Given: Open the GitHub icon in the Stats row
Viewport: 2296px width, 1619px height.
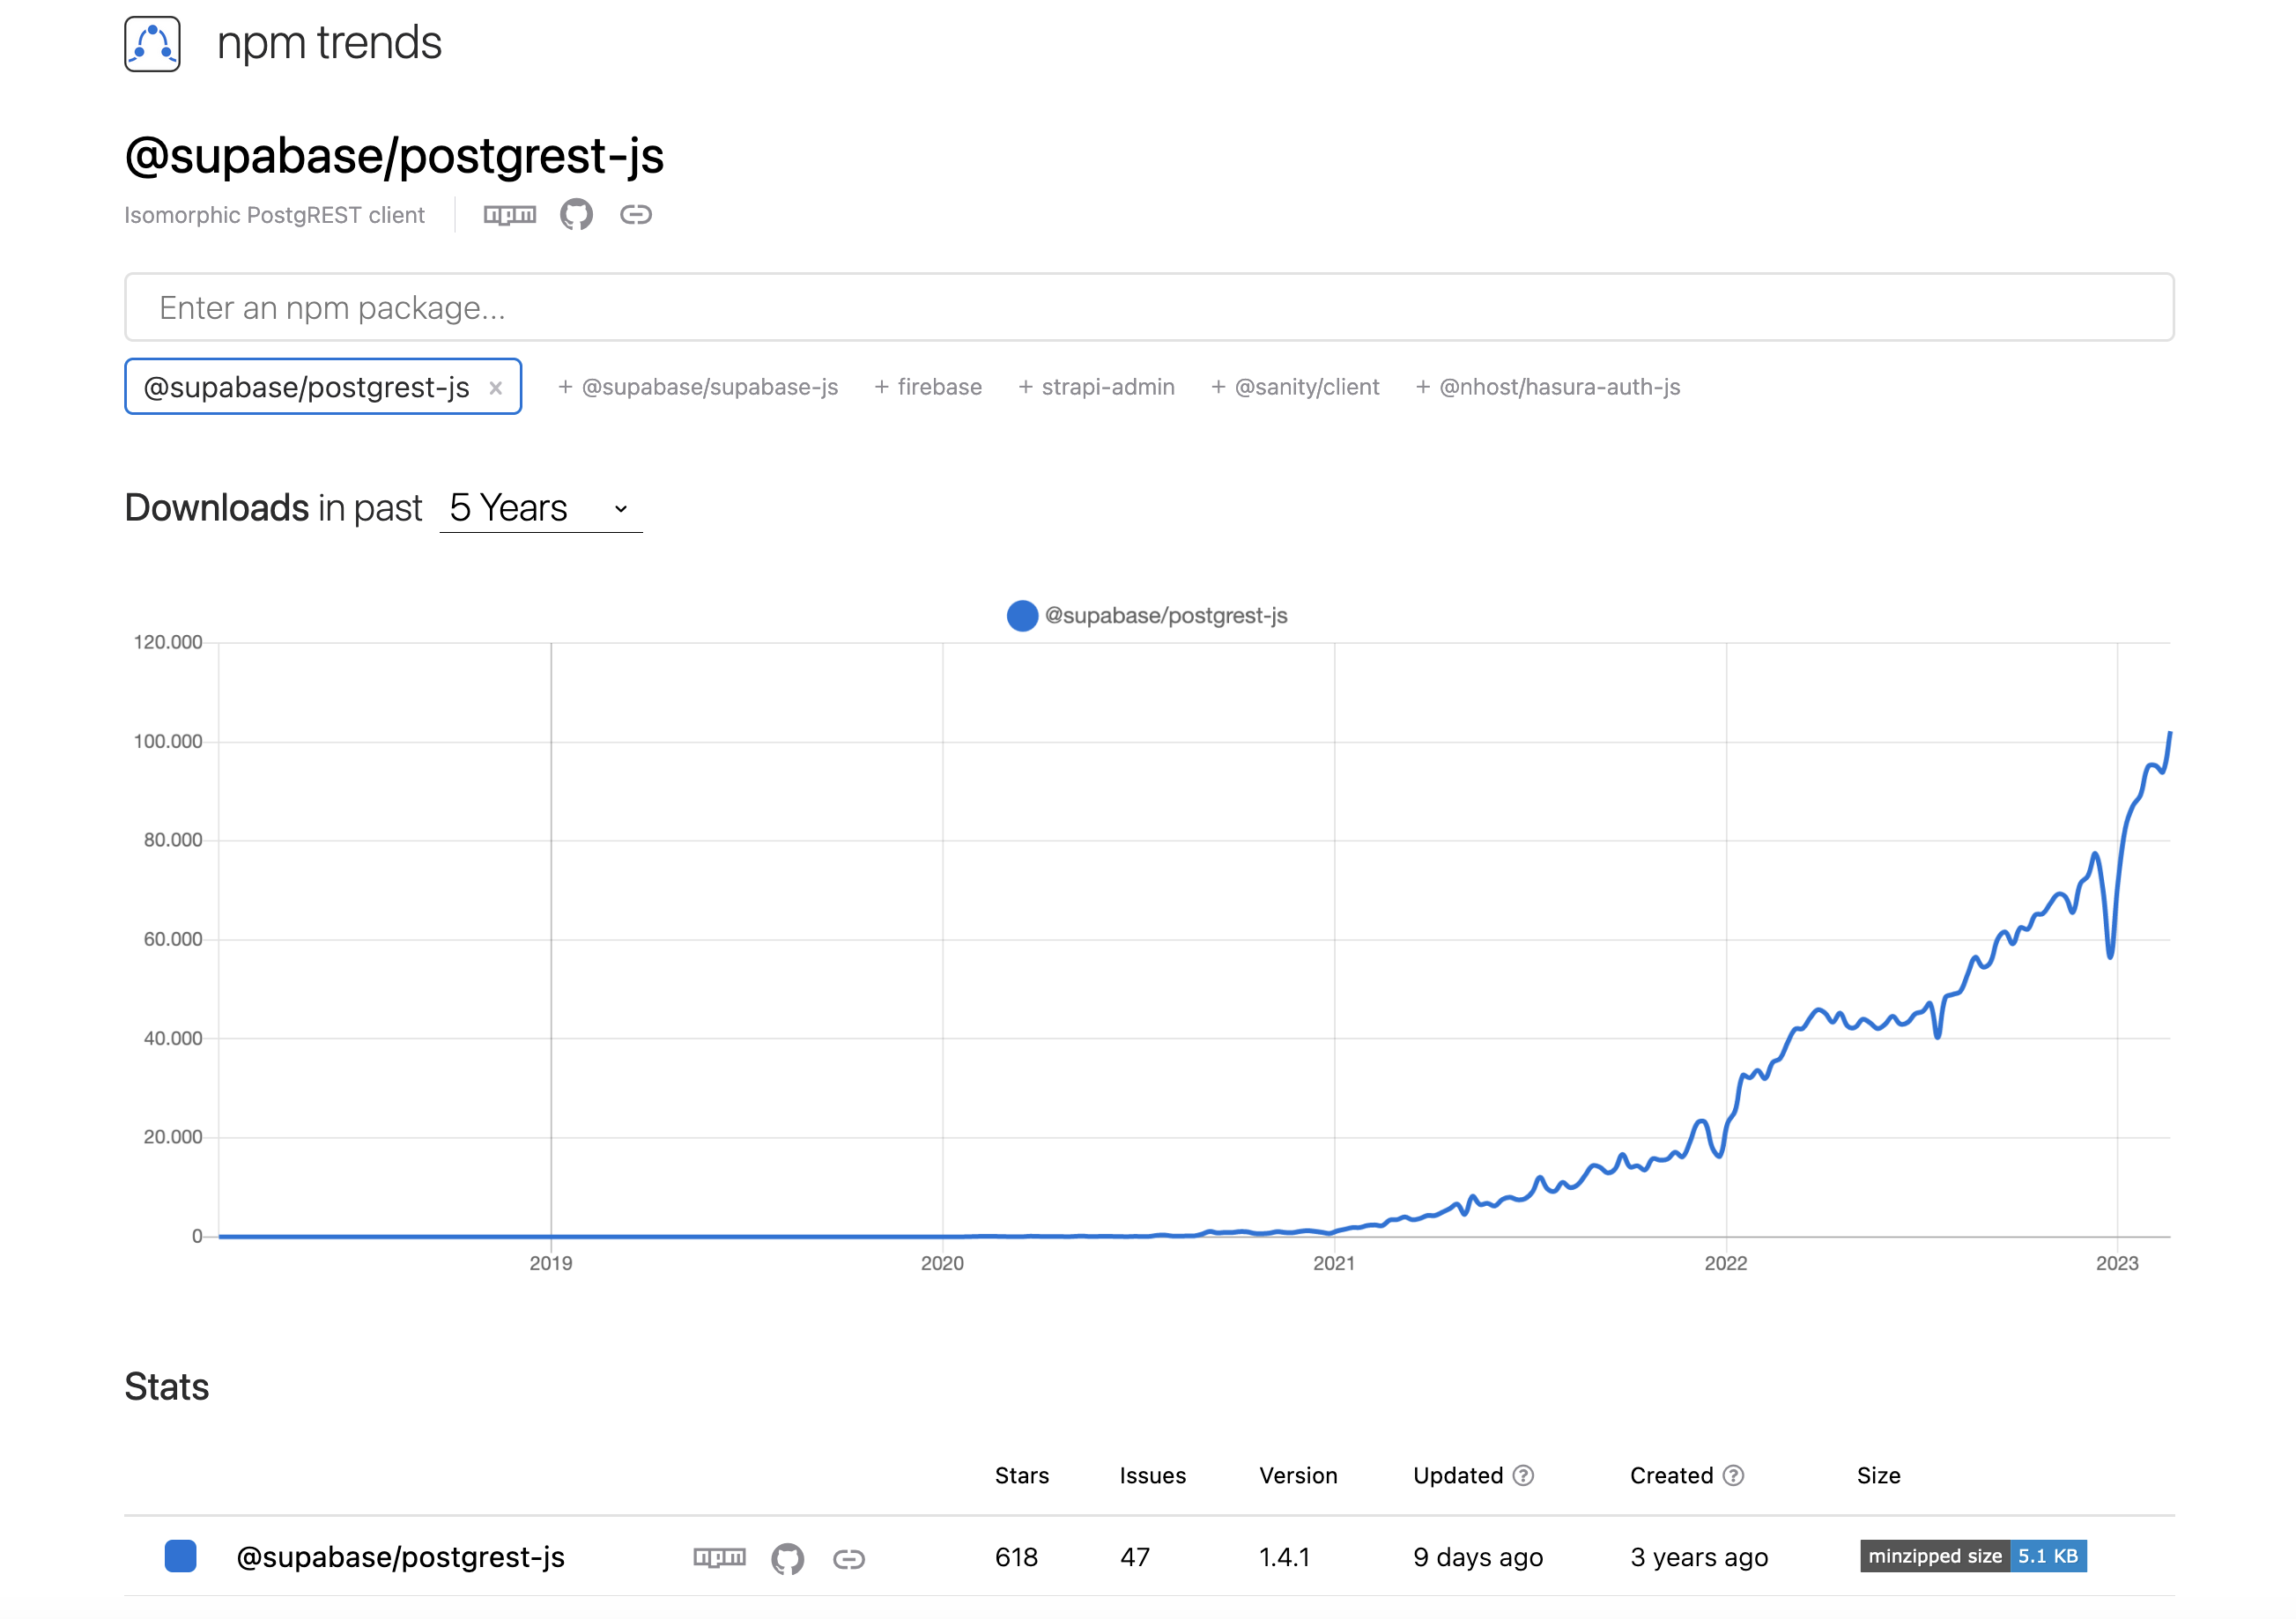Looking at the screenshot, I should click(788, 1558).
